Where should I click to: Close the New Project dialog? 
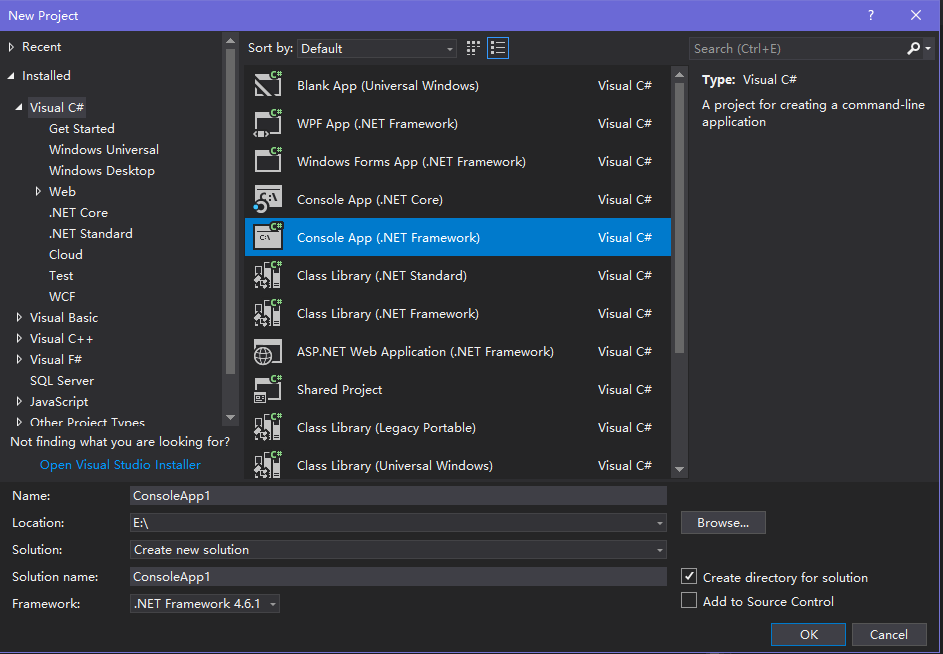tap(915, 16)
